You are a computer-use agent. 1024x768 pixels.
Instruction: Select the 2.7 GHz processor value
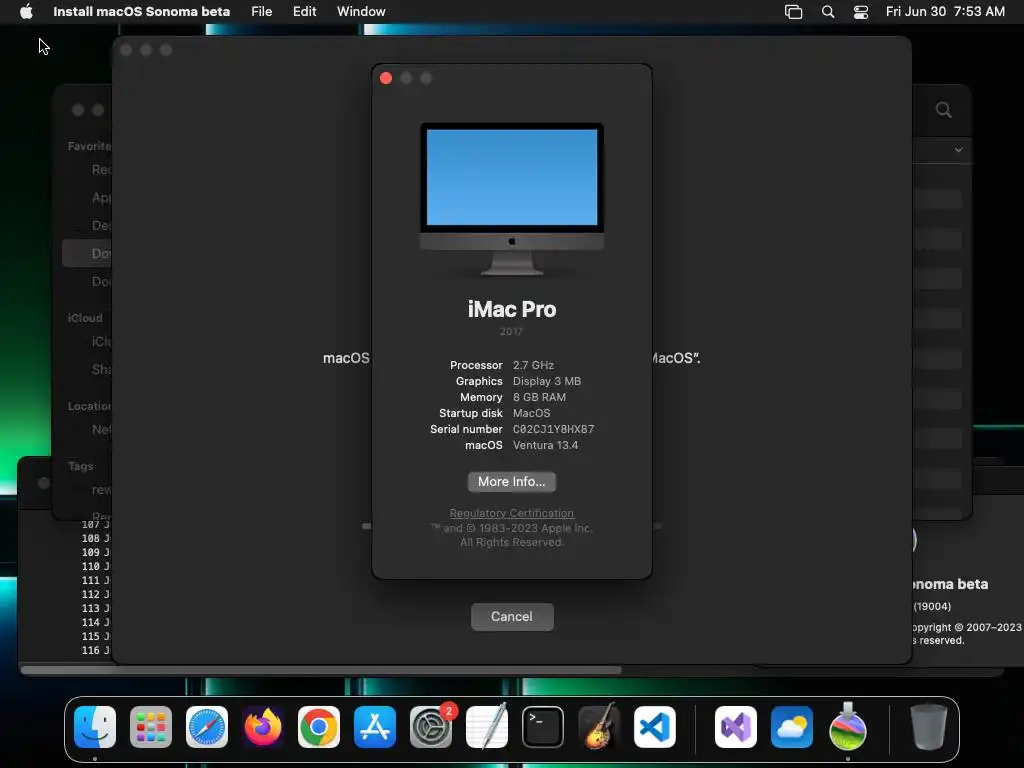click(x=533, y=365)
